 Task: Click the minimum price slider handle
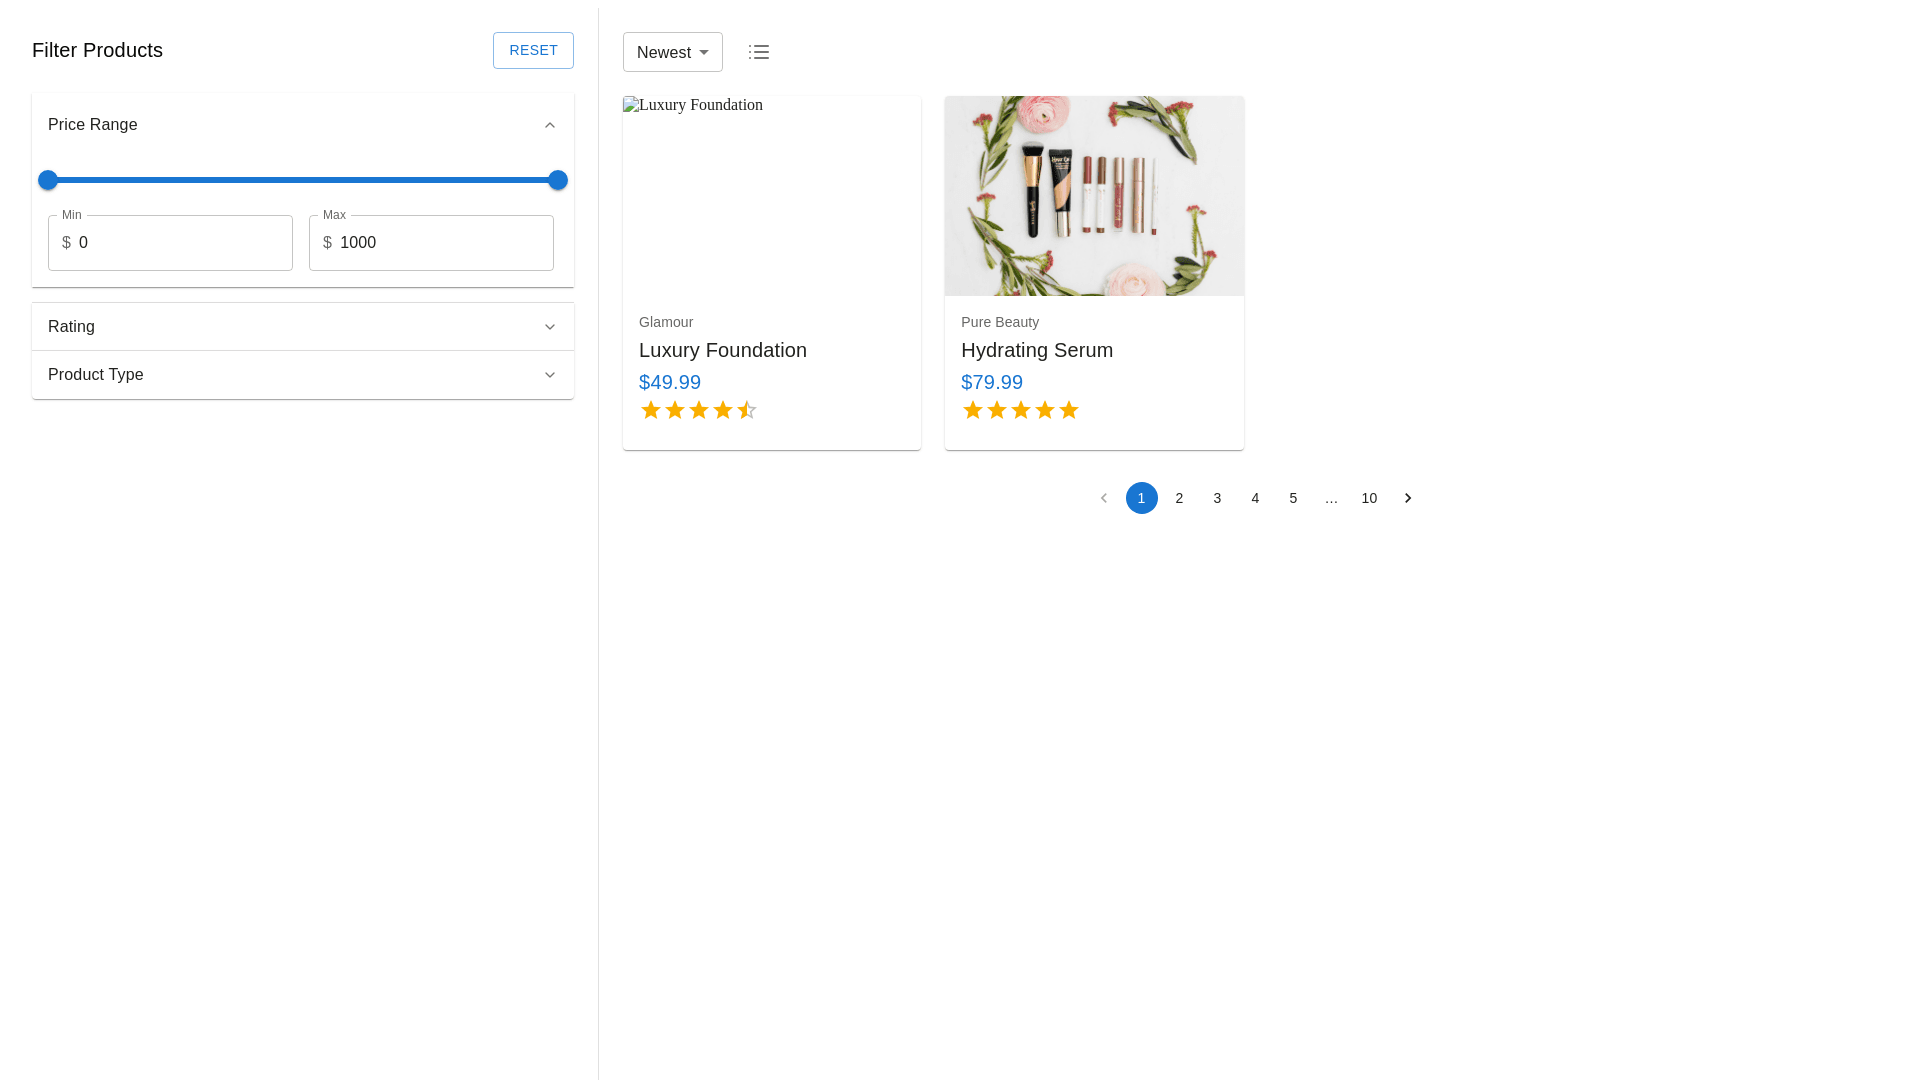(48, 180)
